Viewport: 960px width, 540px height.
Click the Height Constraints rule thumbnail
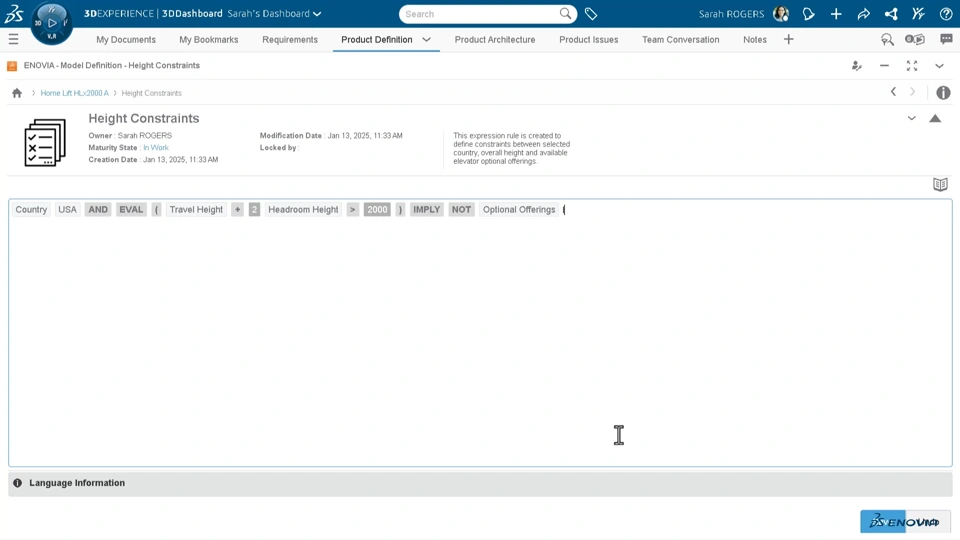coord(45,143)
